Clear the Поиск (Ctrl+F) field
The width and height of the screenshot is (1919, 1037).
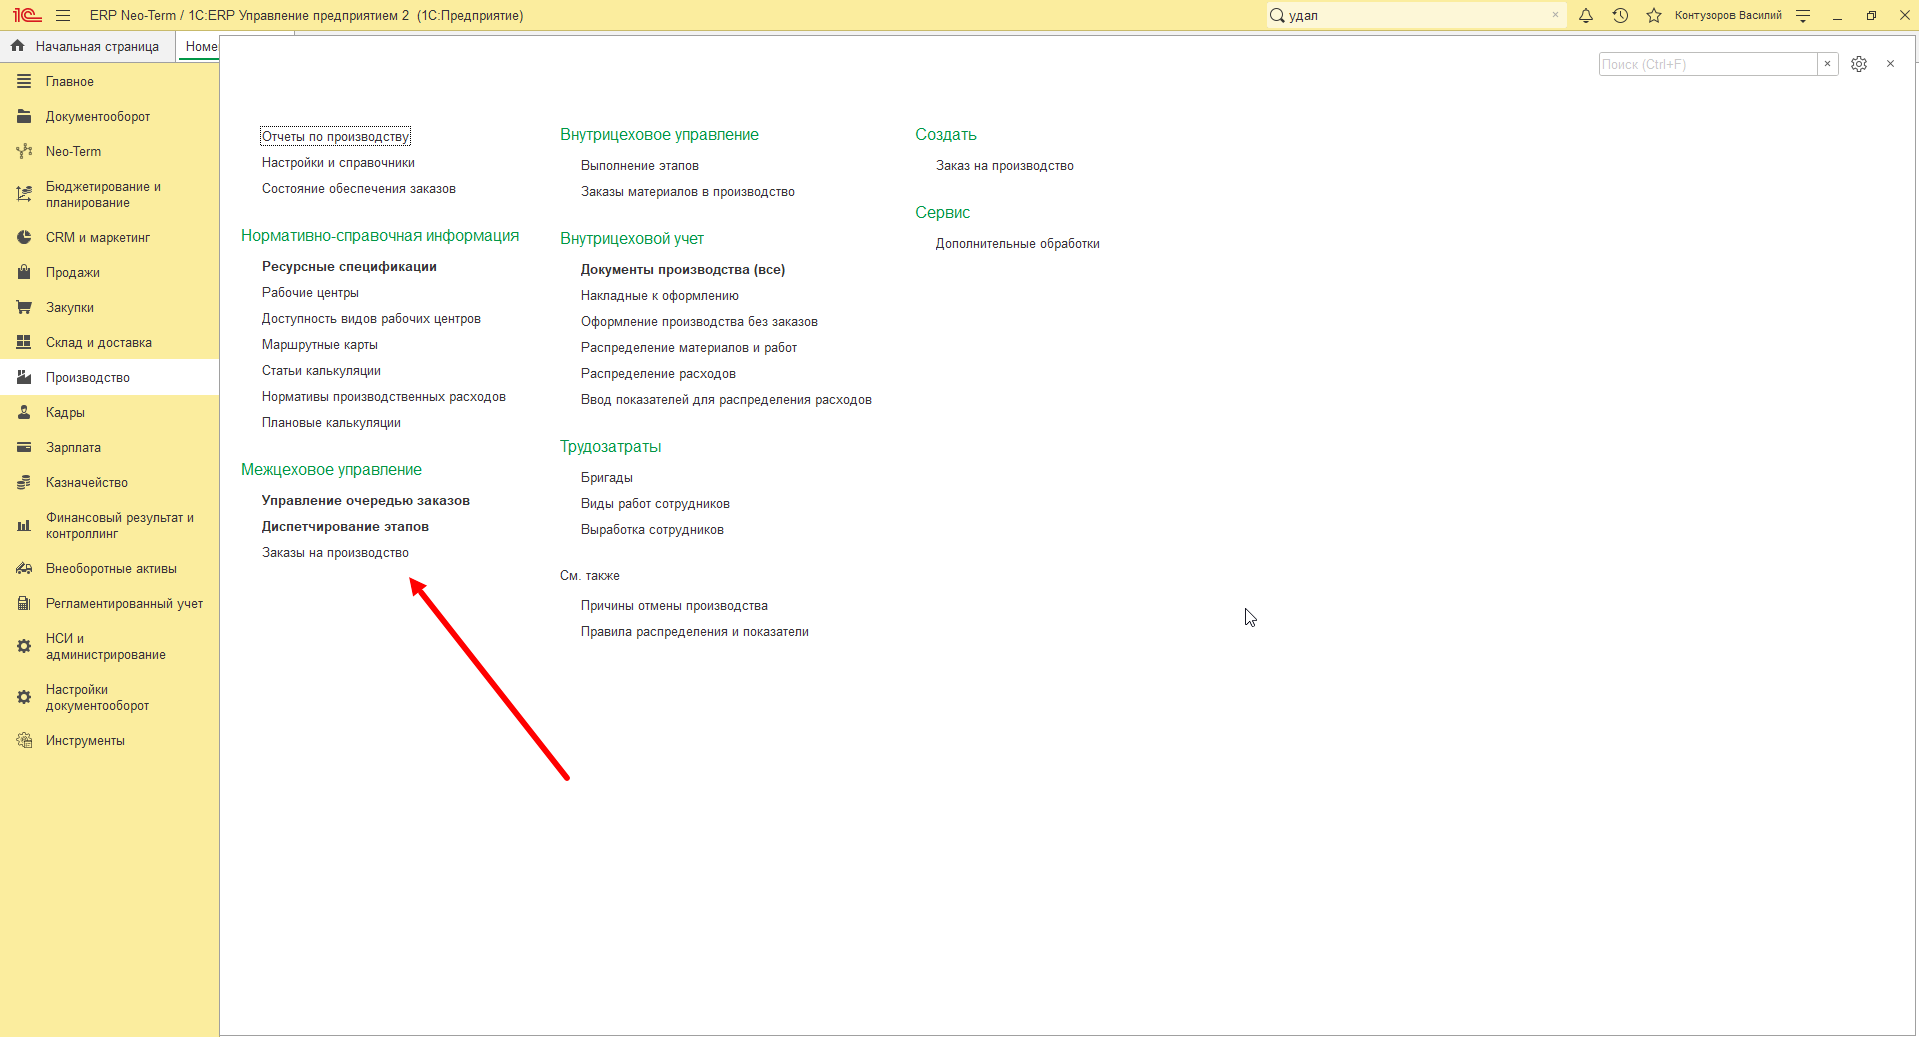[x=1827, y=64]
